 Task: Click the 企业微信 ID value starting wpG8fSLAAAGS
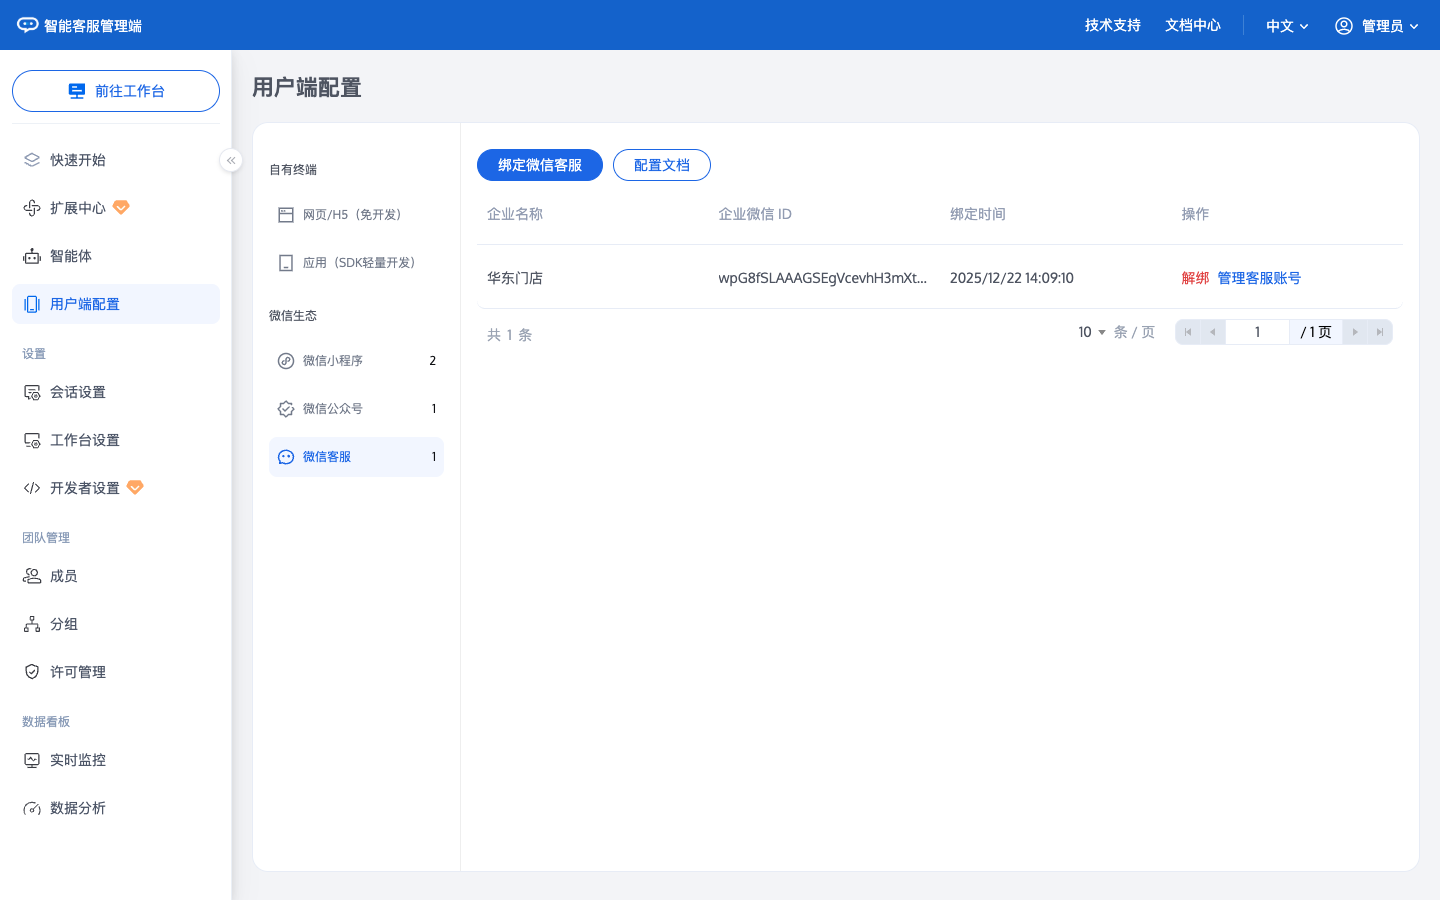click(823, 278)
